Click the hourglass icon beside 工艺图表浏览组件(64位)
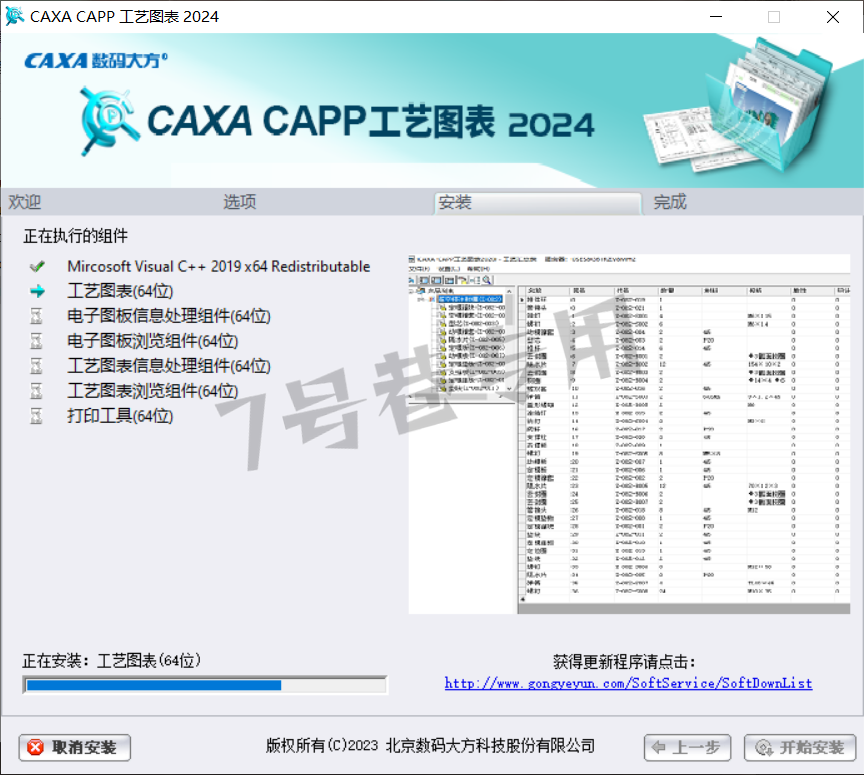 click(36, 391)
